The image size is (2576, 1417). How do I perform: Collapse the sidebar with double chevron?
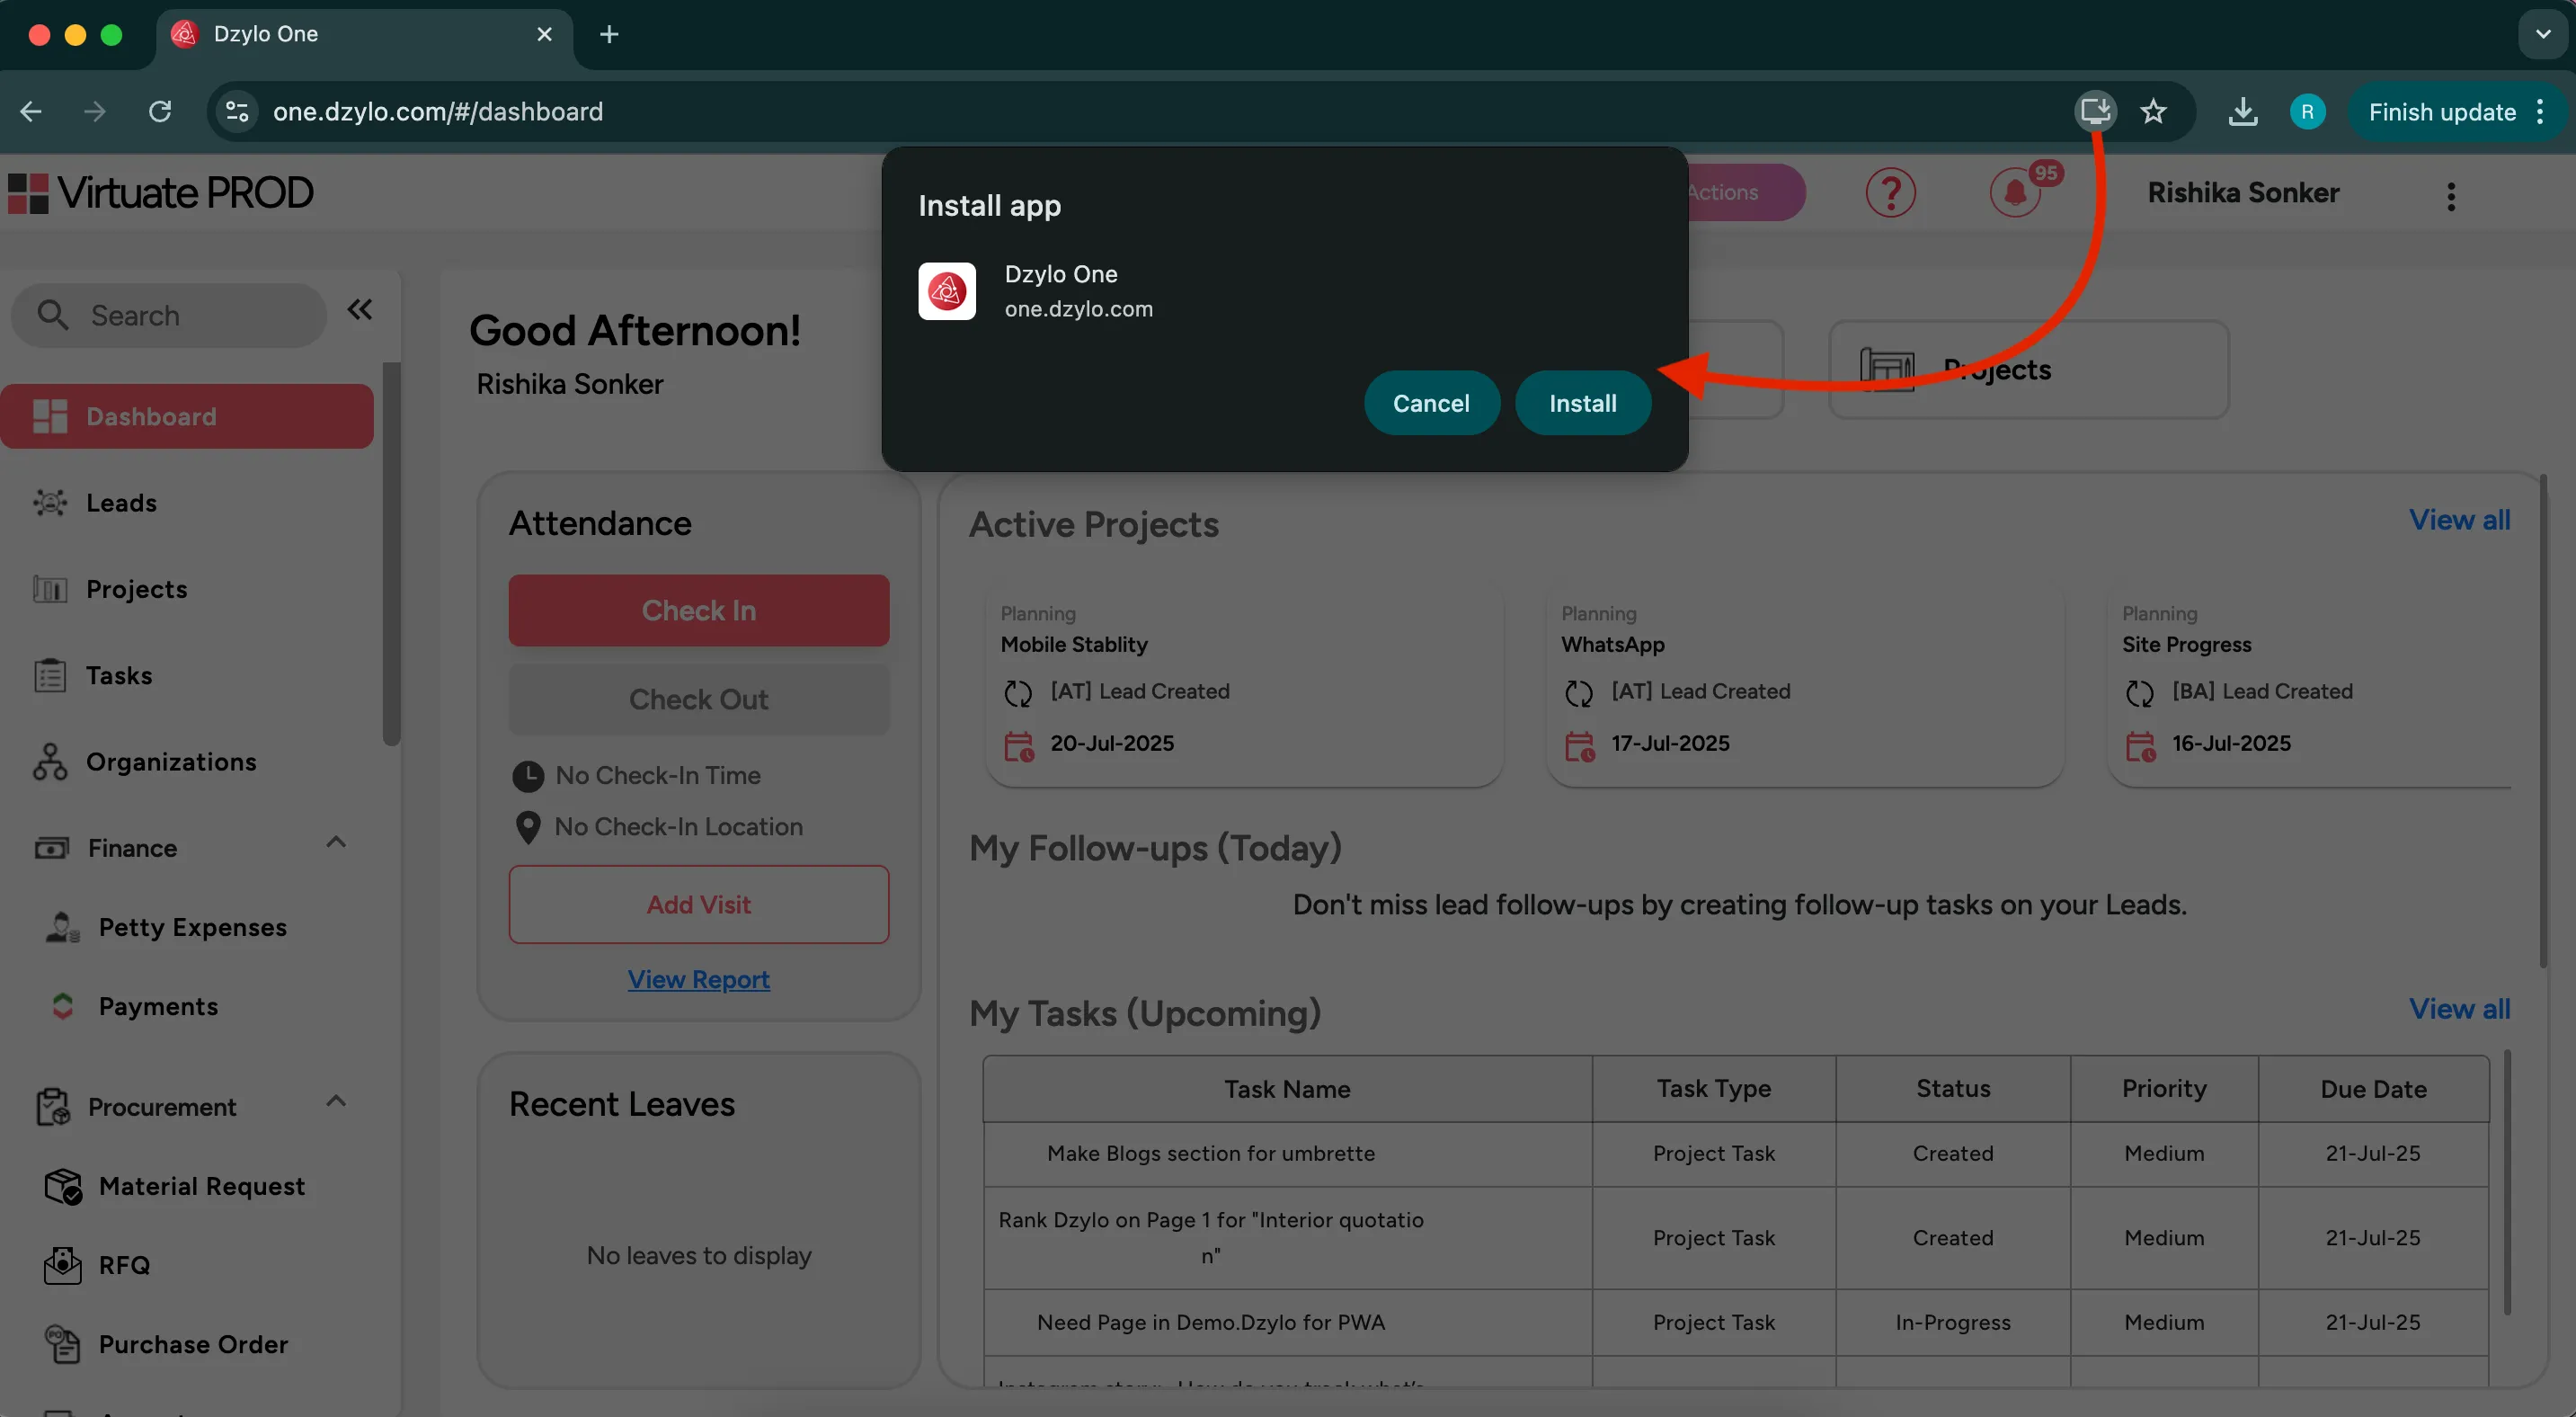click(360, 310)
